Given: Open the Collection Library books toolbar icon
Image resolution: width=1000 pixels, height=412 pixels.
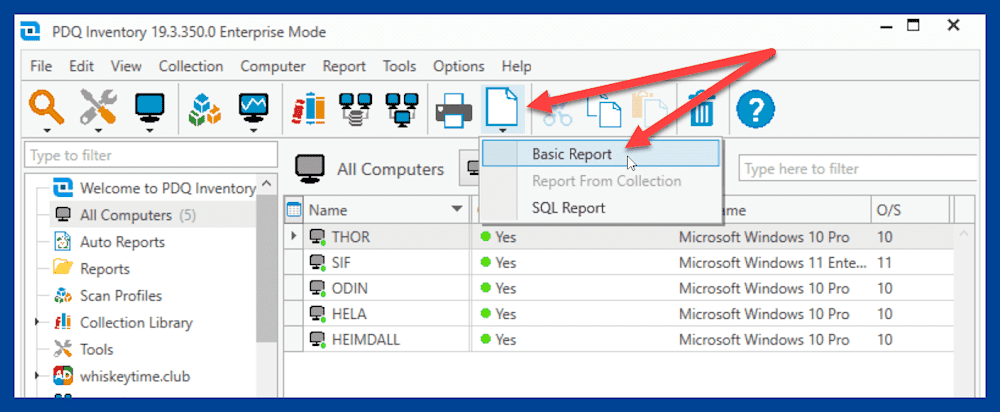Looking at the screenshot, I should [309, 108].
